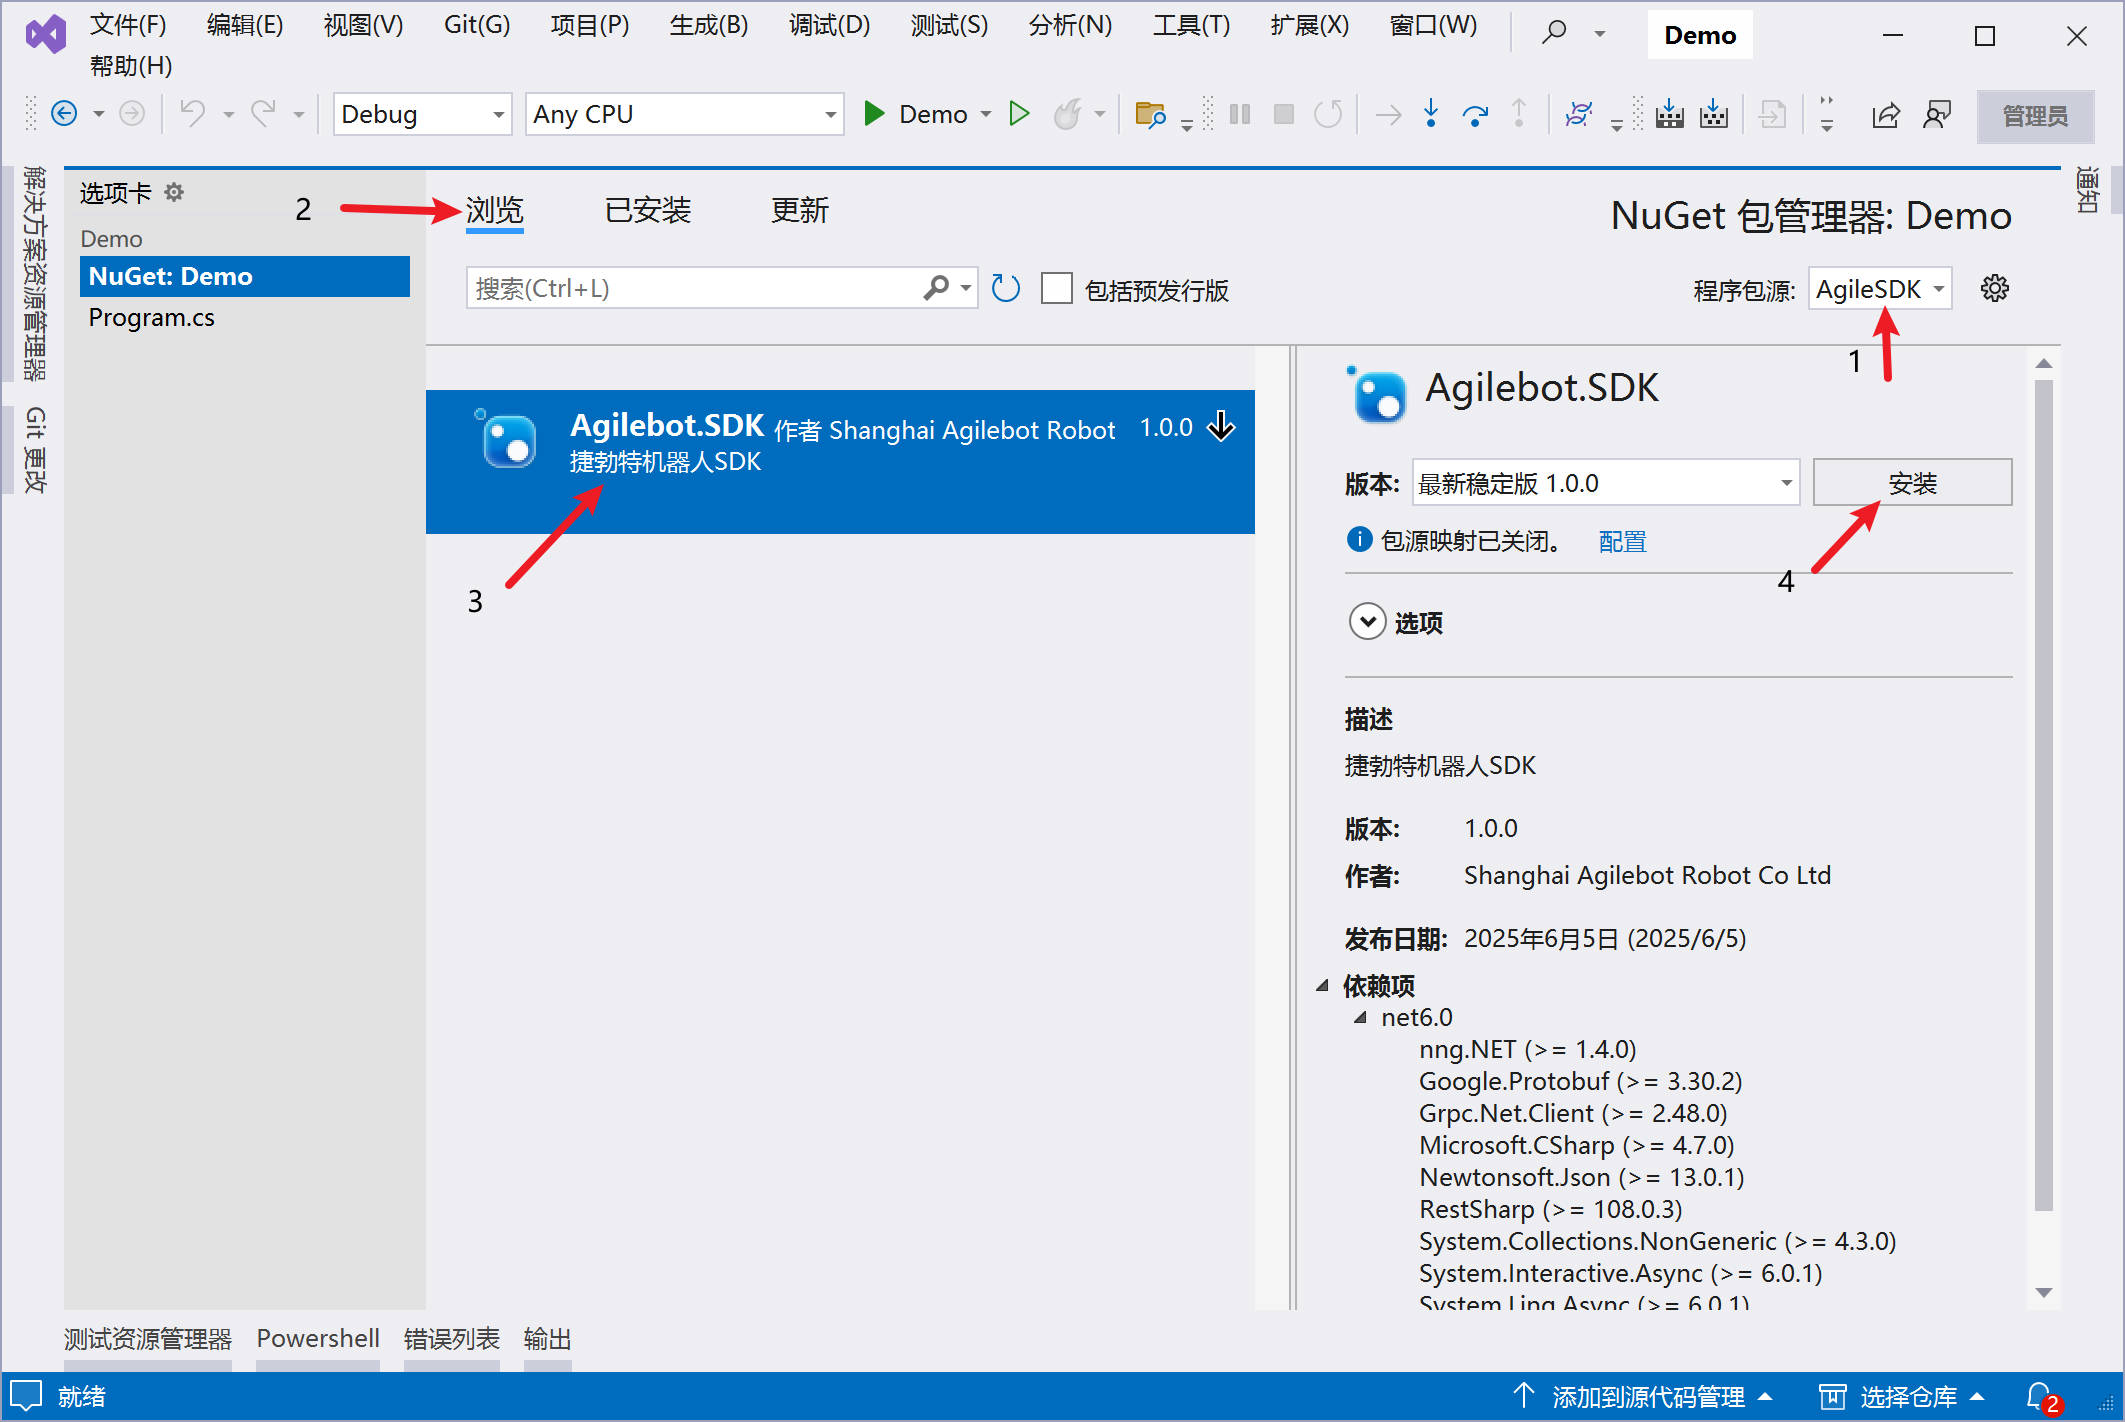Click the step over arrow icon
2125x1422 pixels.
(1475, 115)
